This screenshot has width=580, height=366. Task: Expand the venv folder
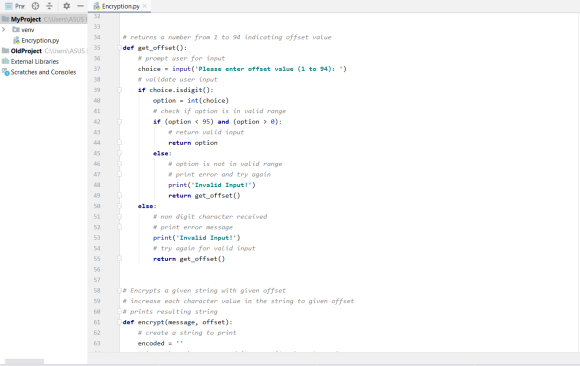pos(4,30)
